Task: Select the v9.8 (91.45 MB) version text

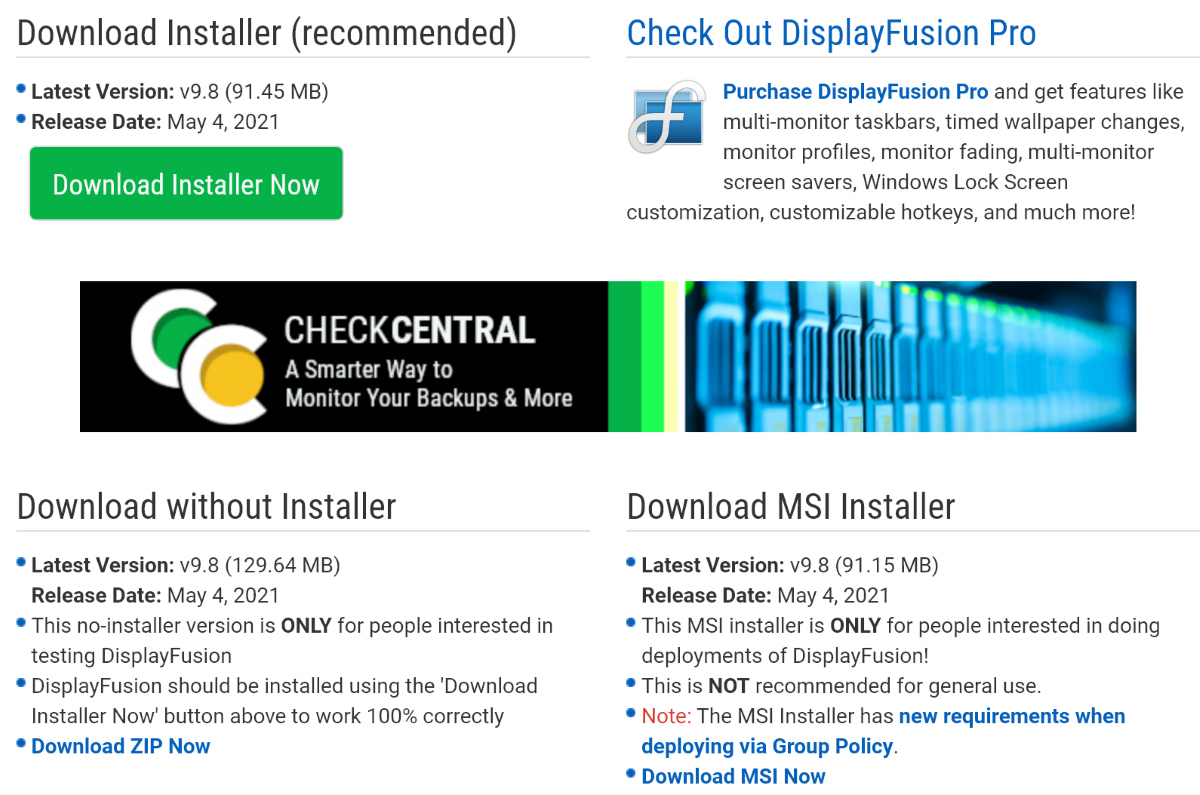Action: tap(254, 92)
